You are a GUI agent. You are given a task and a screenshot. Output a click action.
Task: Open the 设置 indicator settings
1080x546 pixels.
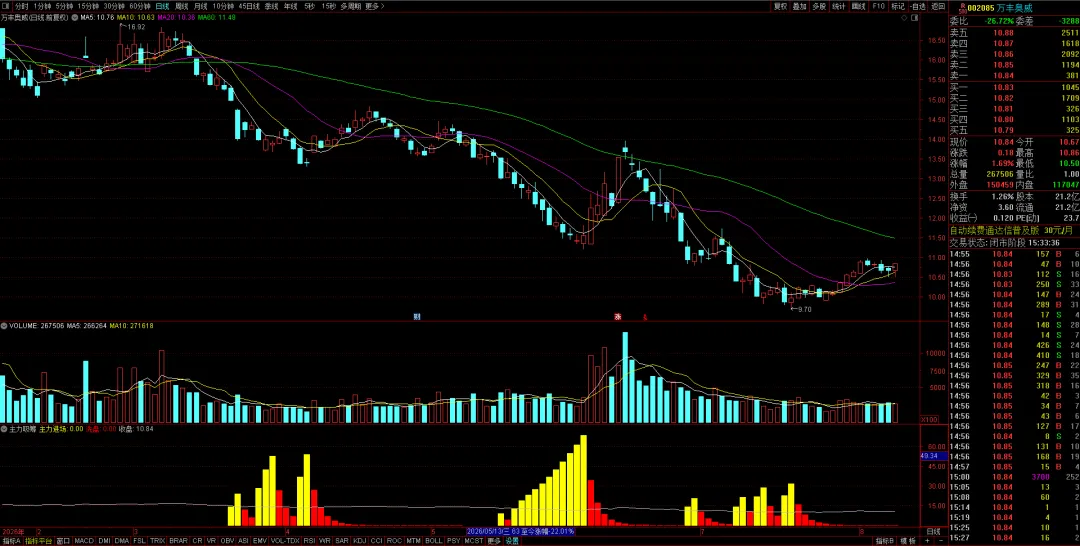pos(512,541)
